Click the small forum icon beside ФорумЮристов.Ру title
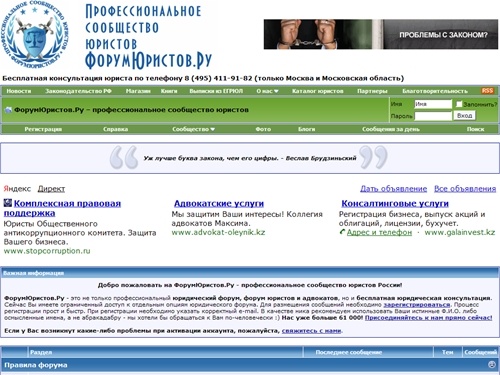The height and width of the screenshot is (375, 500). pyautogui.click(x=8, y=110)
